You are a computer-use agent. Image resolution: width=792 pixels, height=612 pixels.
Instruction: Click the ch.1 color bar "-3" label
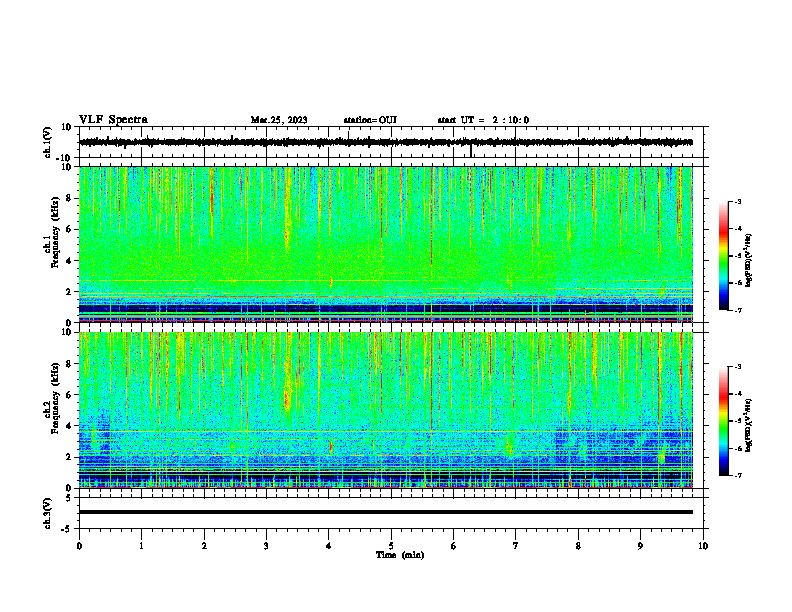[x=737, y=201]
